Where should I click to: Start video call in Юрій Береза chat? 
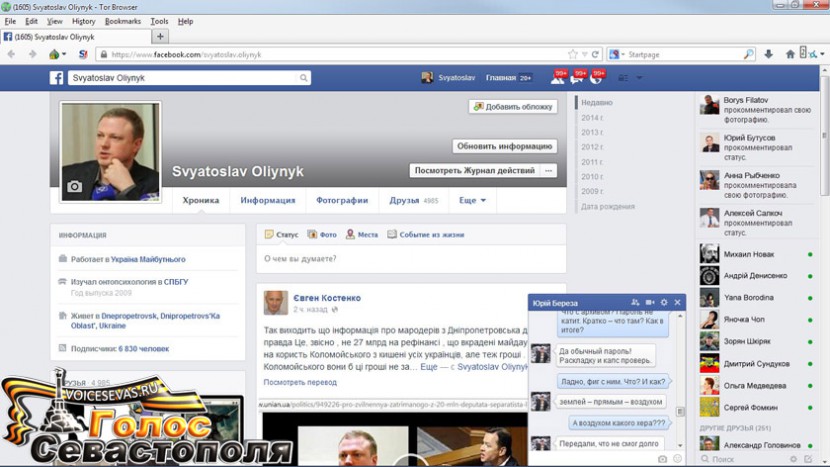coord(649,302)
